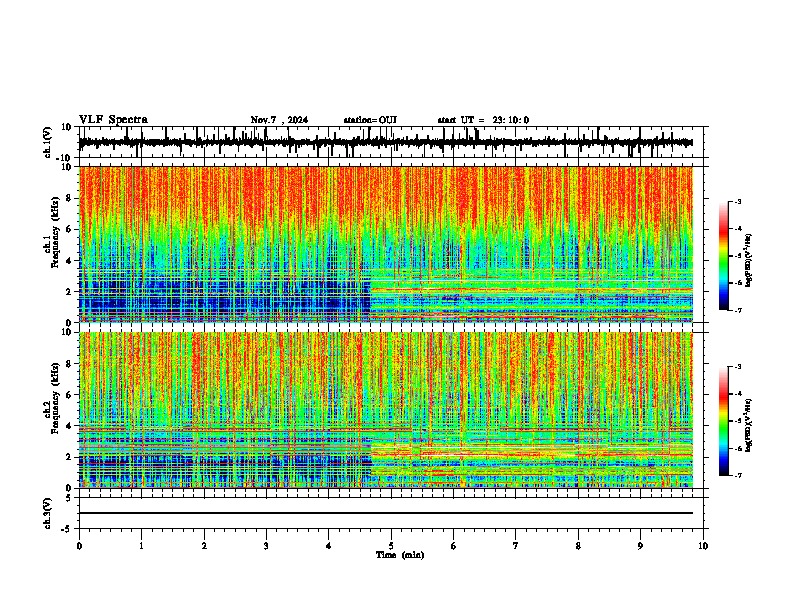Click time axis tick label '3'
The width and height of the screenshot is (792, 612).
click(x=266, y=546)
